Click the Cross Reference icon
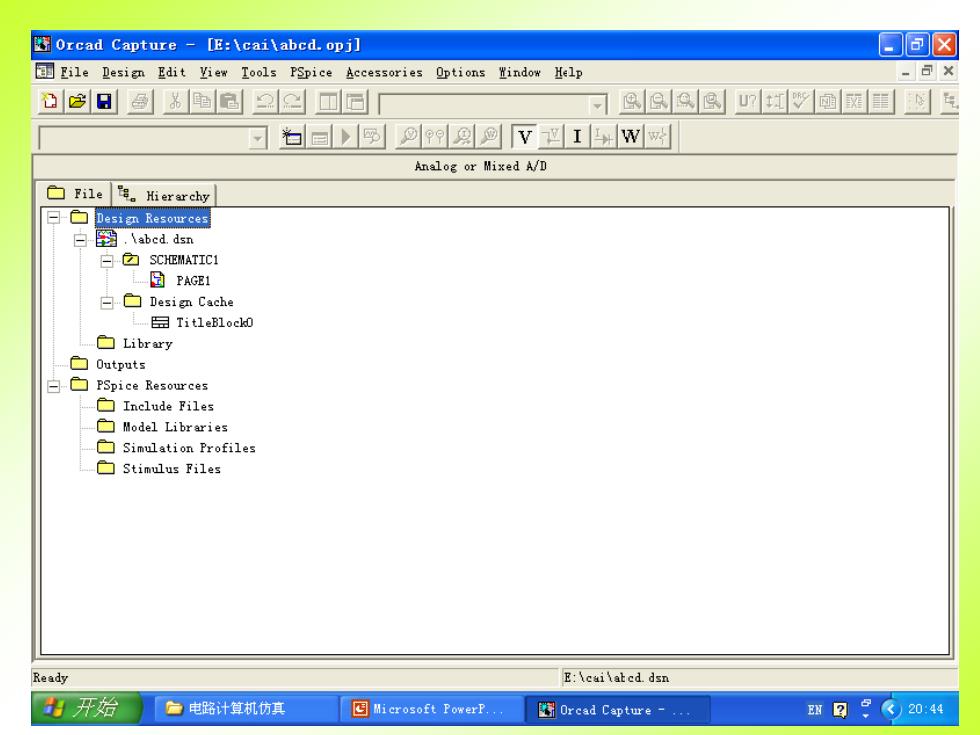Screen dimensions: 980x735 tap(854, 101)
